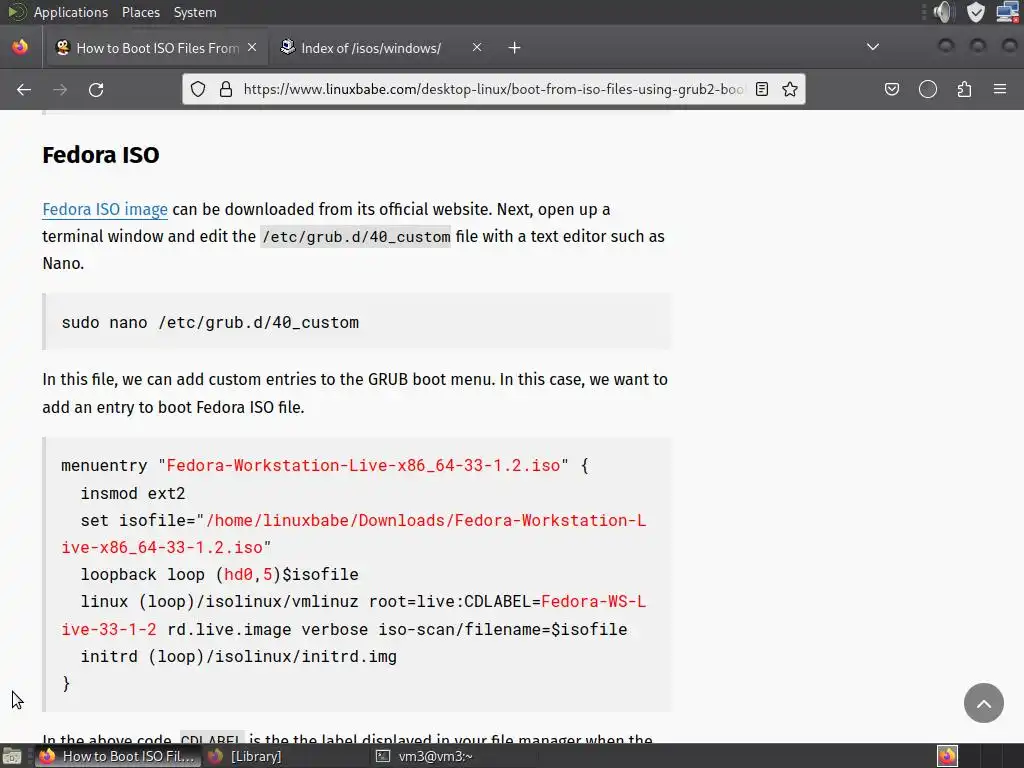This screenshot has height=768, width=1024.
Task: Click the linux (loop)/isolinux/vmlinuz line
Action: [x=353, y=615]
